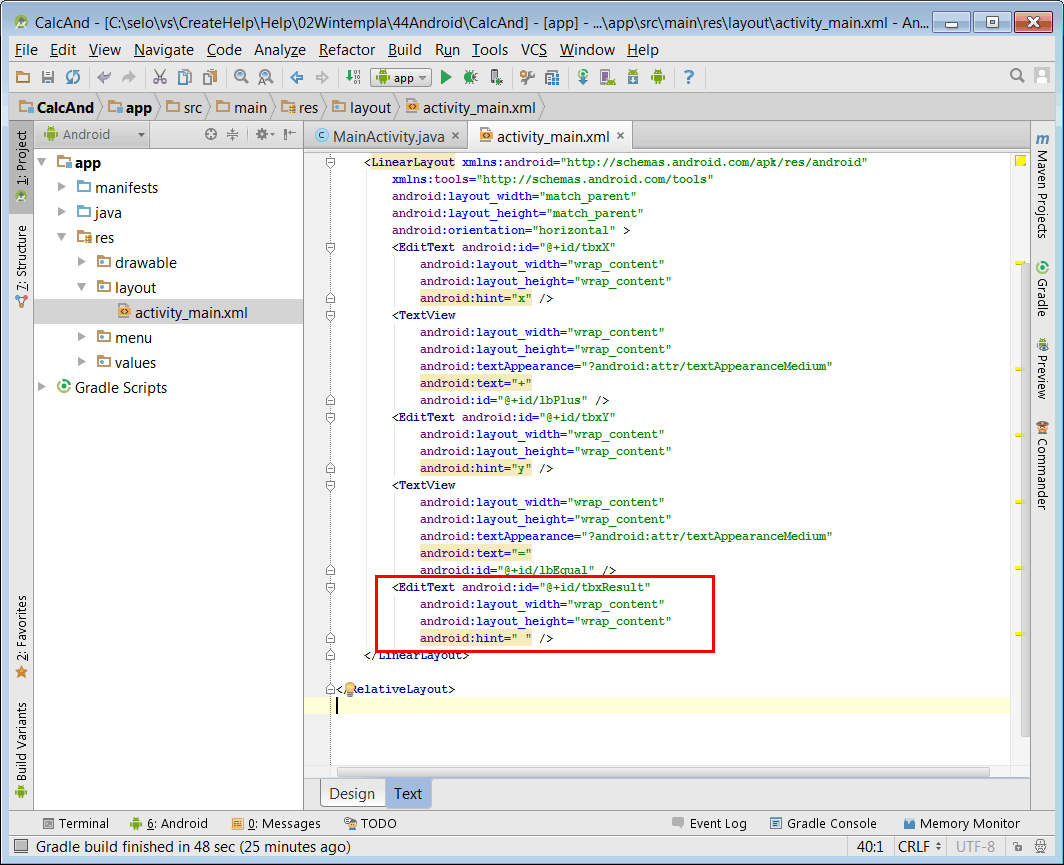The height and width of the screenshot is (865, 1064).
Task: Open the SDK Manager icon
Action: pyautogui.click(x=633, y=77)
